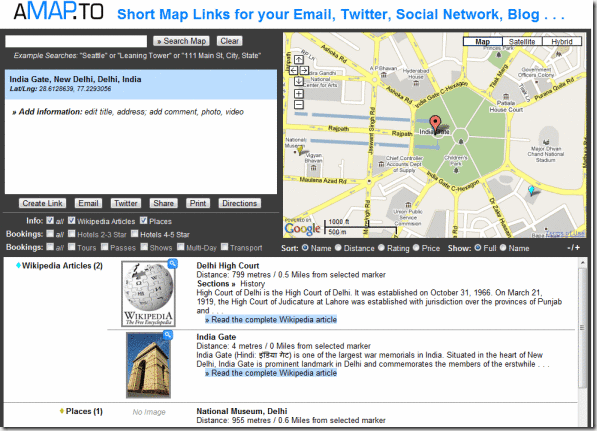This screenshot has width=597, height=431.
Task: Clear the search box with Clear button
Action: tap(230, 41)
